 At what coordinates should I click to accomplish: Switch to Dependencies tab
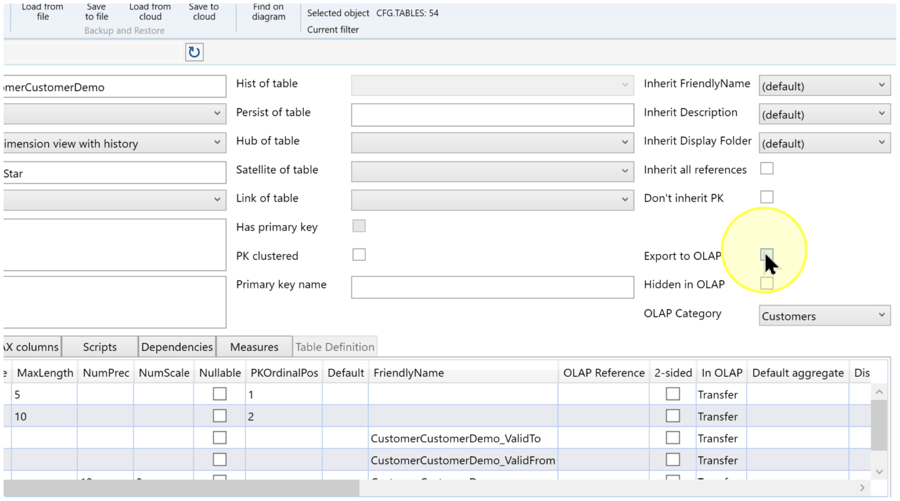pyautogui.click(x=177, y=347)
